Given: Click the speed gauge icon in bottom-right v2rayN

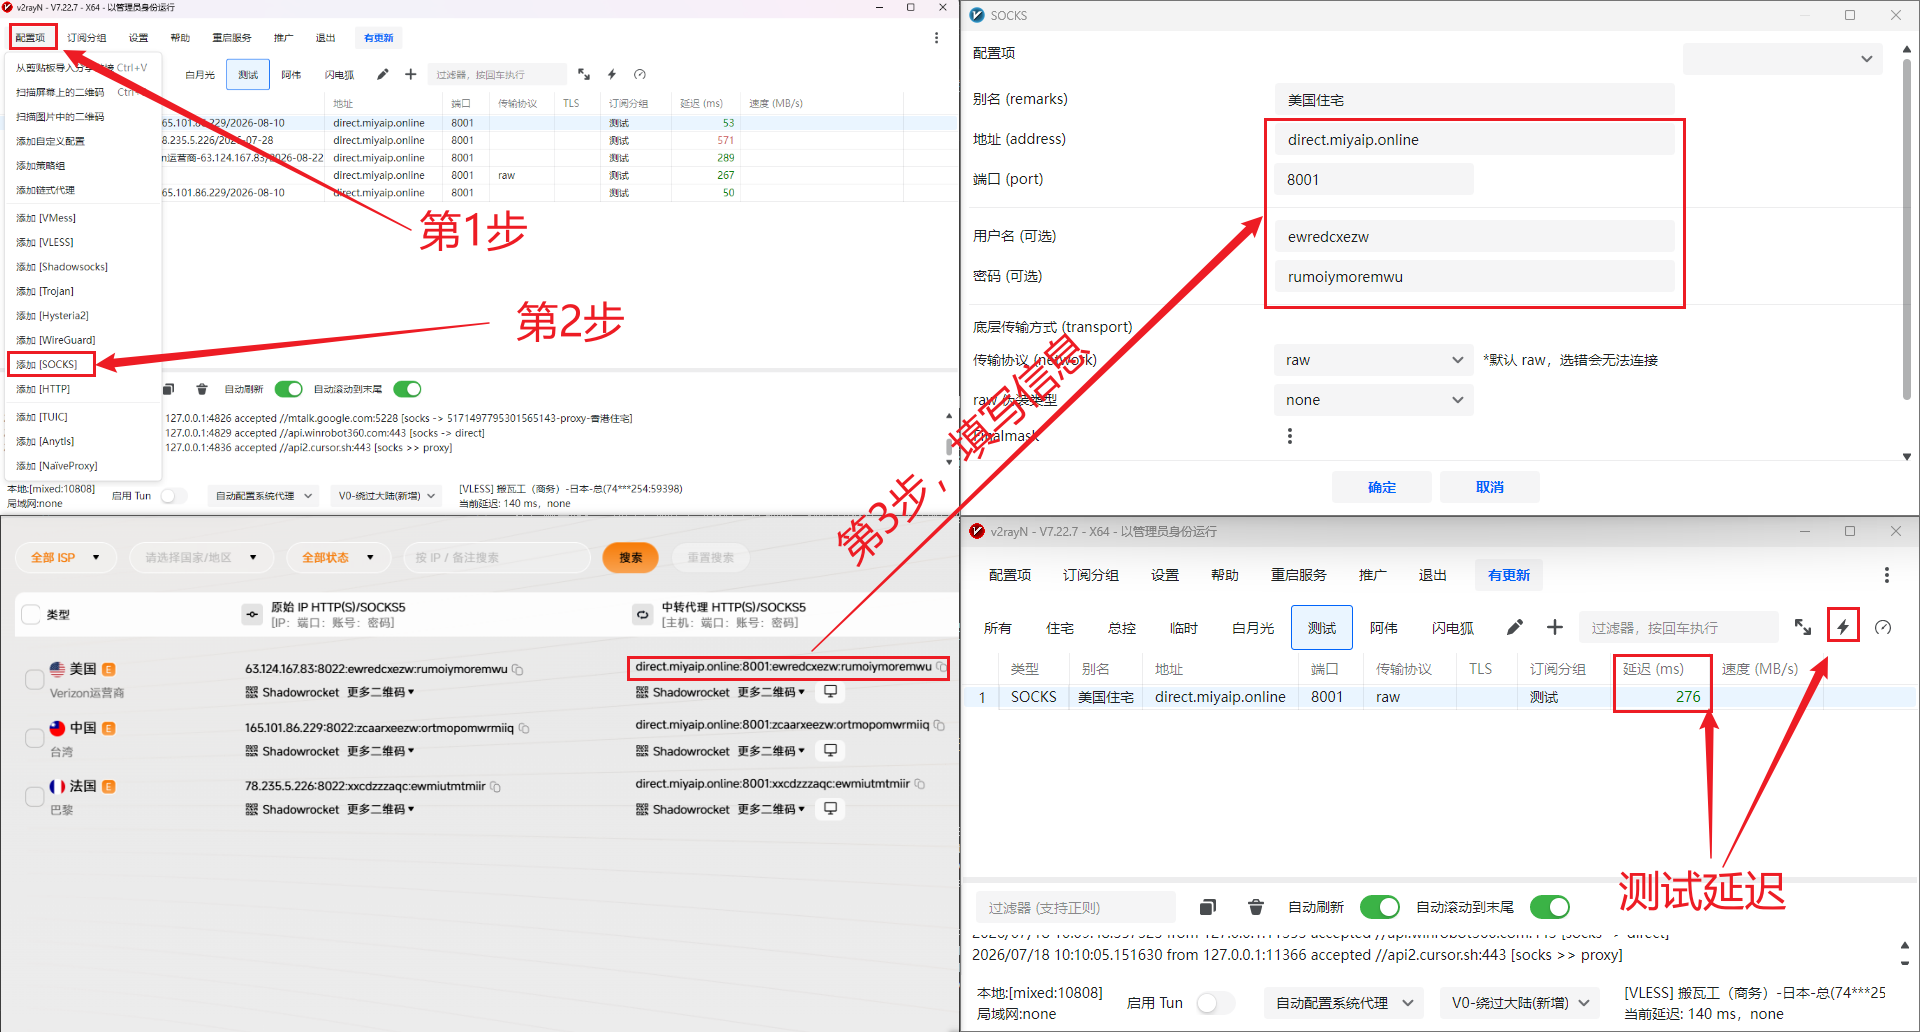Looking at the screenshot, I should 1883,627.
